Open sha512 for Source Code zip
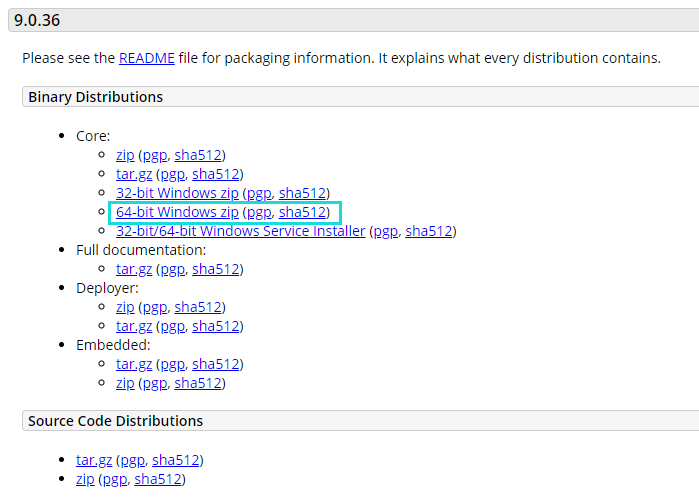 (158, 479)
